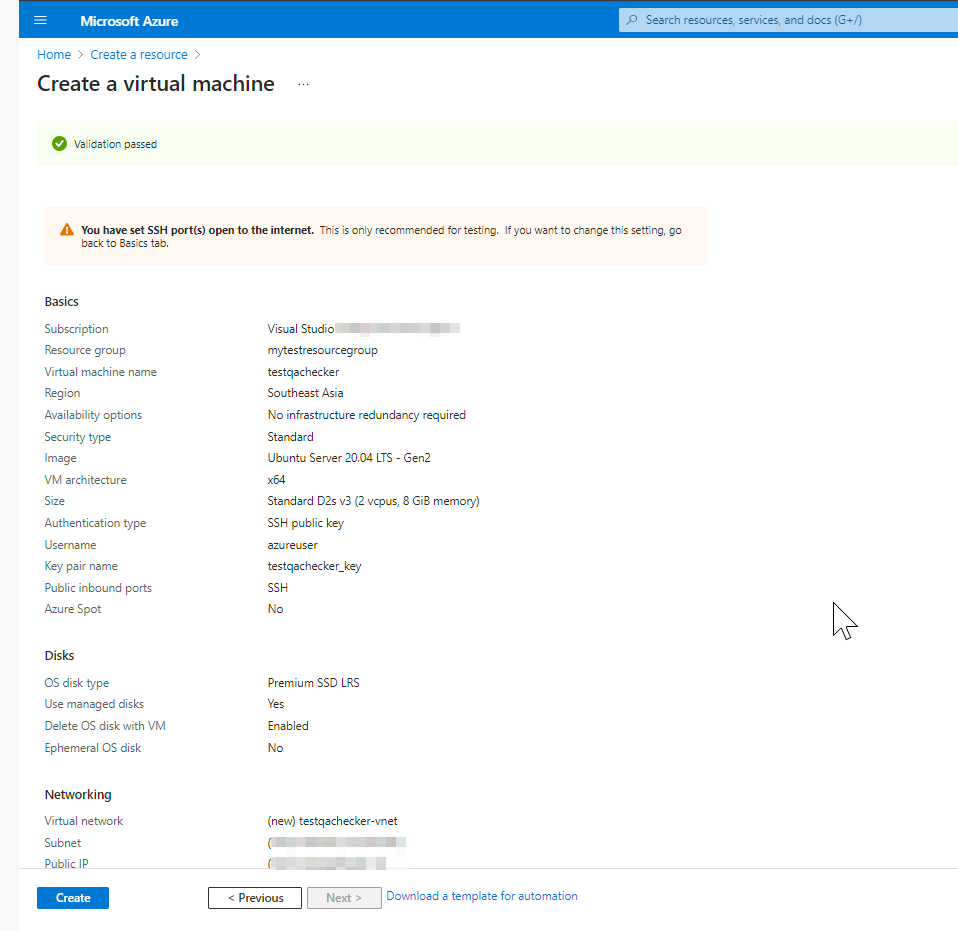Viewport: 958px width, 931px height.
Task: Click the Image label
Action: [60, 458]
